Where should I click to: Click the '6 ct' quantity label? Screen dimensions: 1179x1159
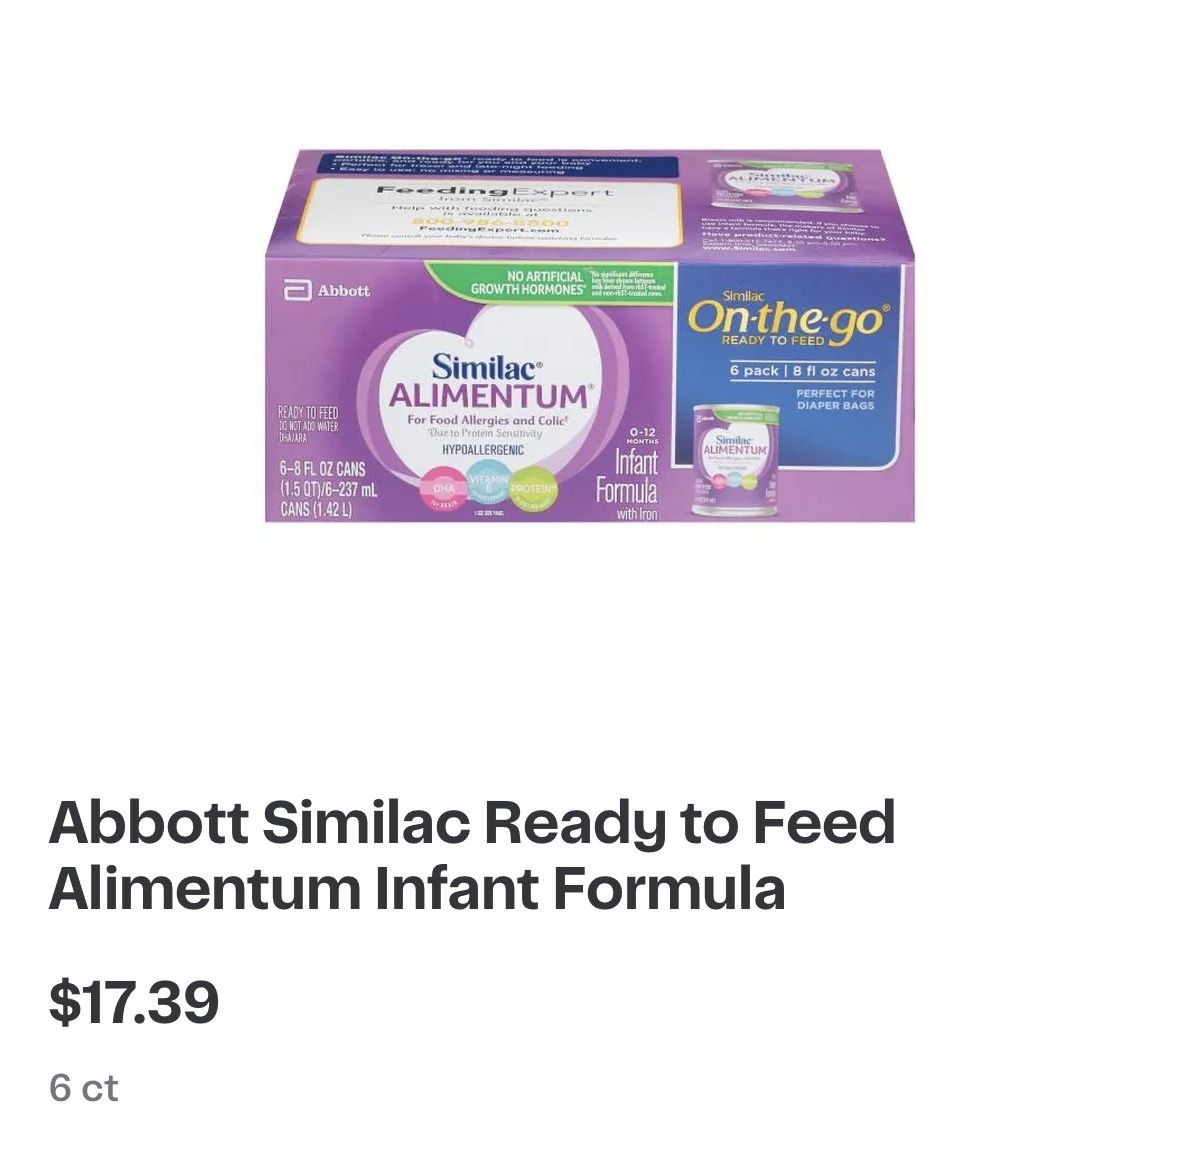point(83,1089)
